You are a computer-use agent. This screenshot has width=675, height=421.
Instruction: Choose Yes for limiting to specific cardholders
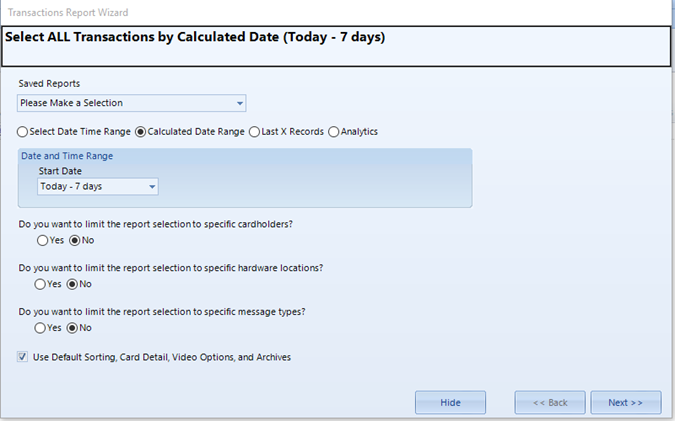pos(42,241)
